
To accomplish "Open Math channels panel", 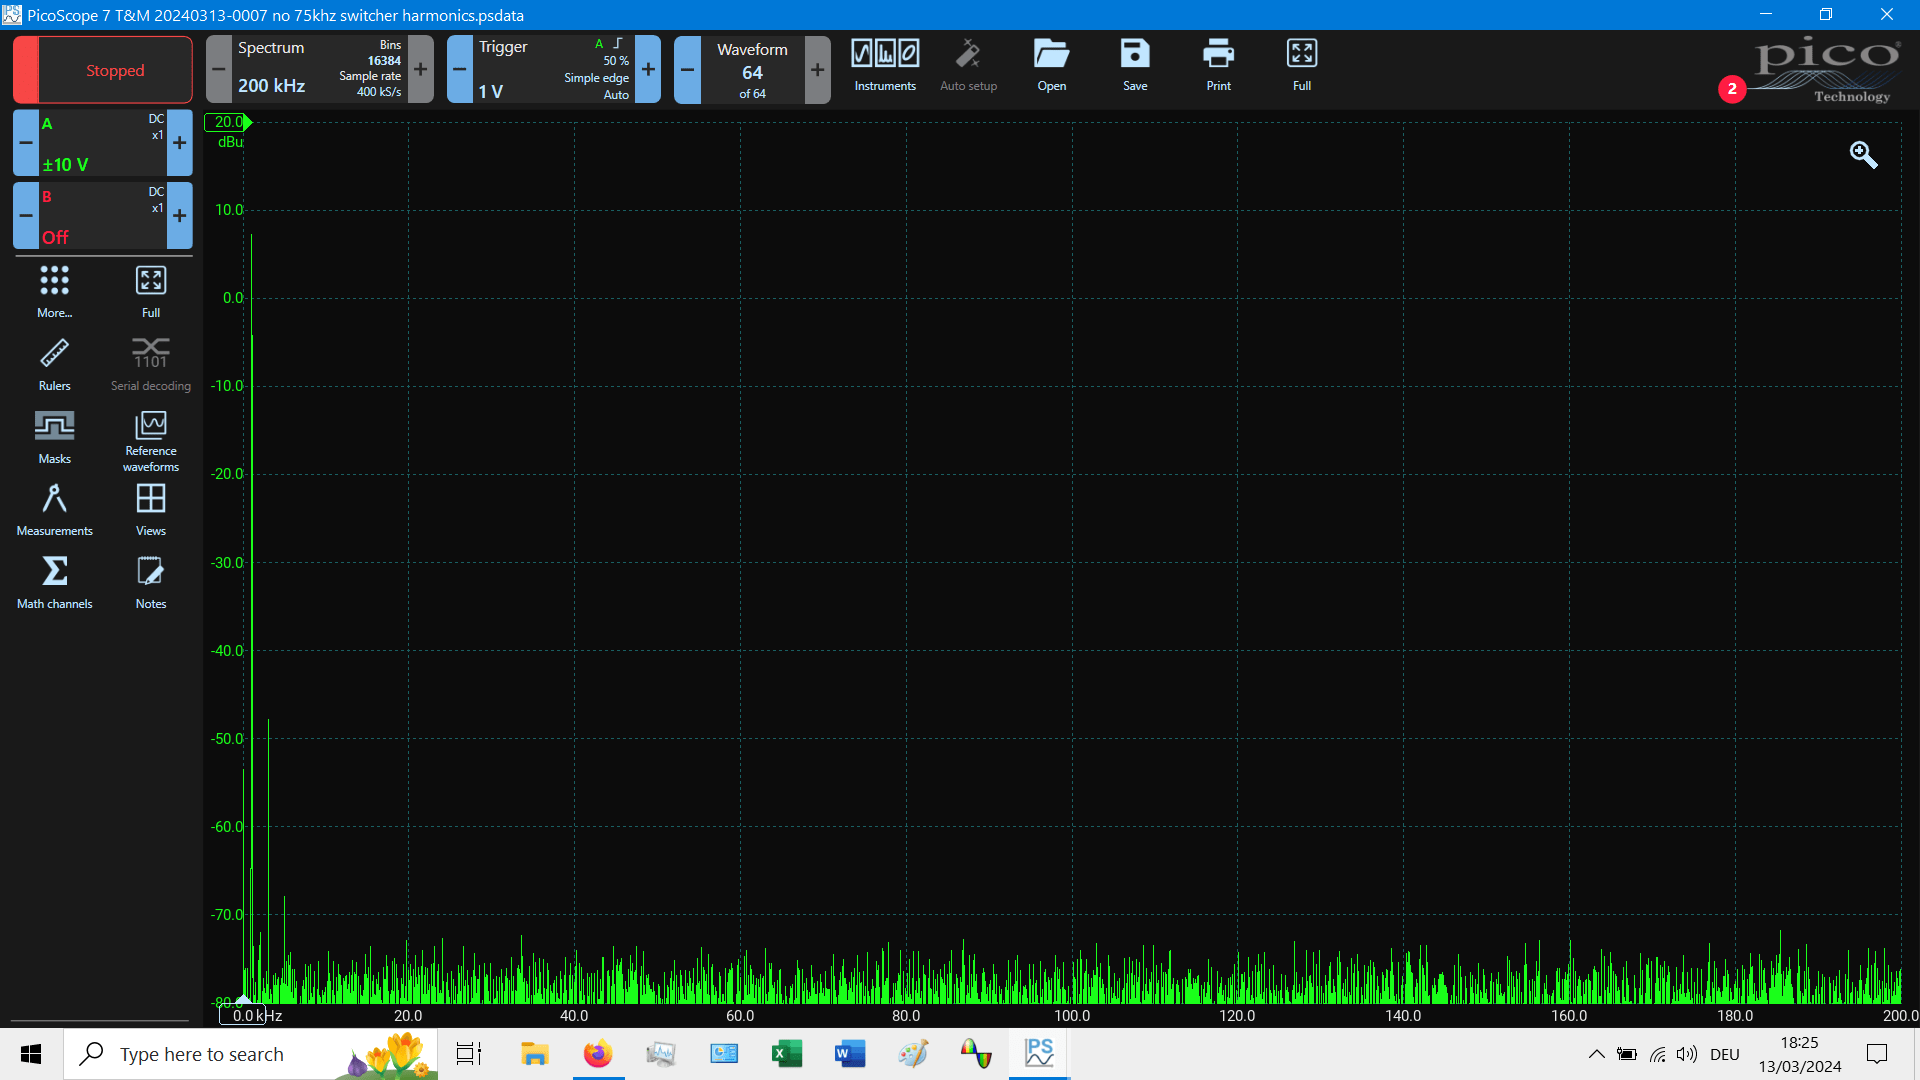I will pos(54,582).
